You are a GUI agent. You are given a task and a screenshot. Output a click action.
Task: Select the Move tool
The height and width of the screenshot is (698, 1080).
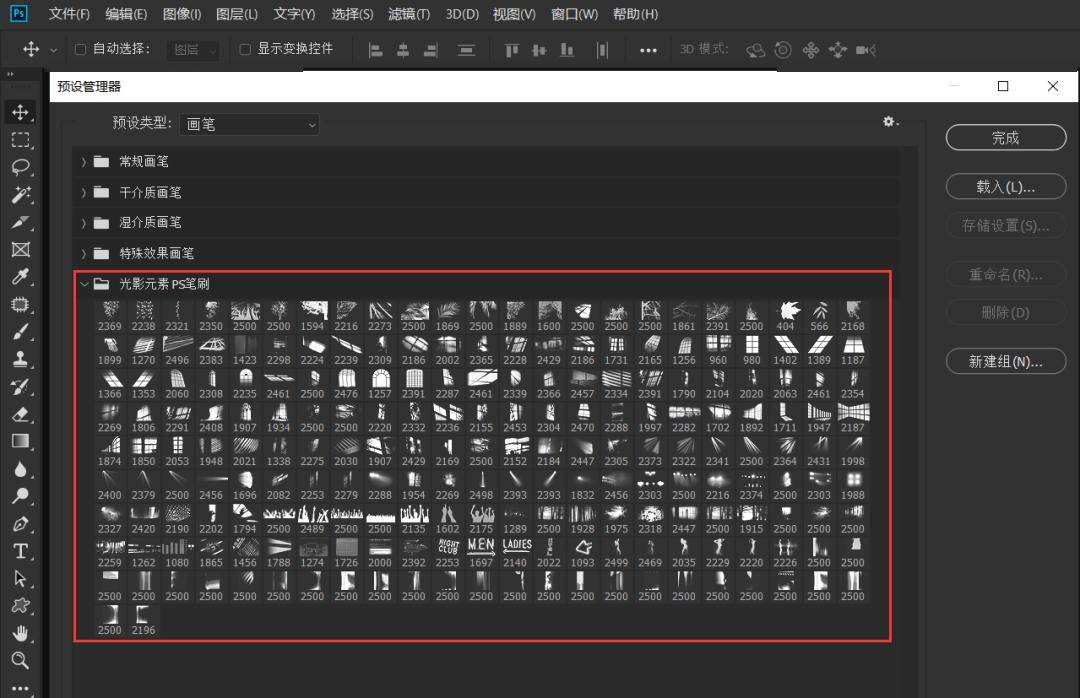click(x=22, y=112)
